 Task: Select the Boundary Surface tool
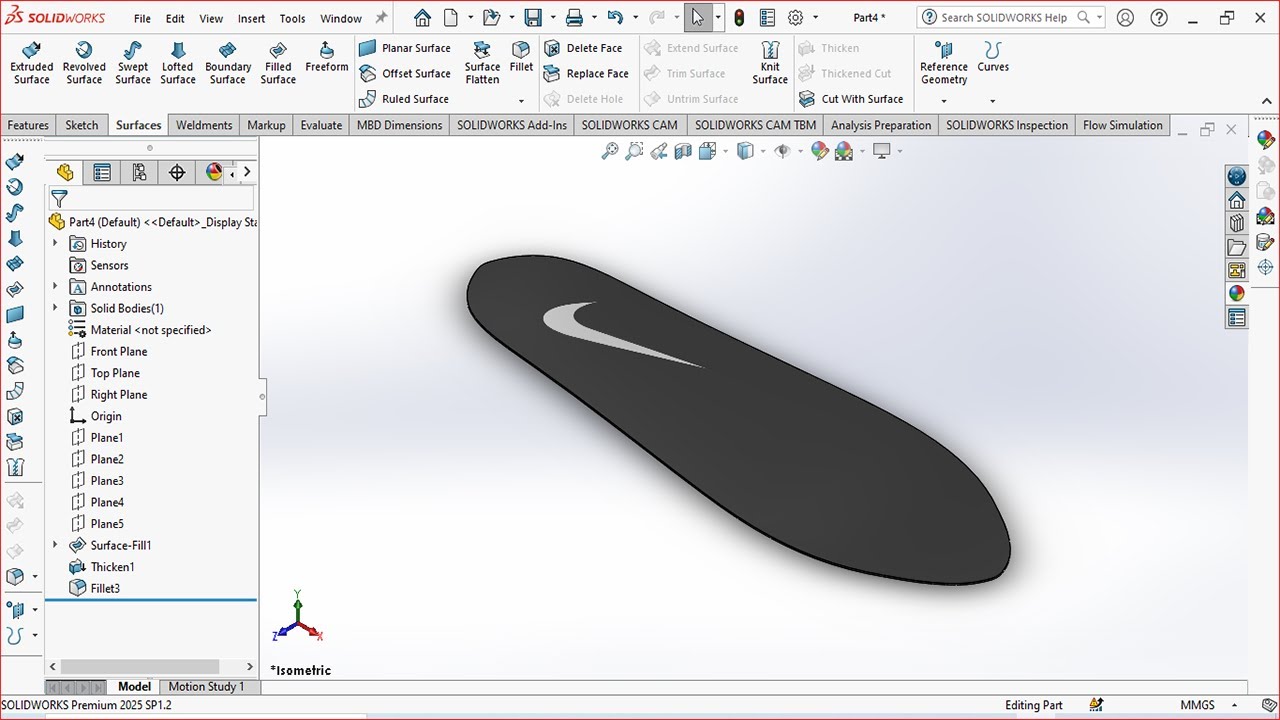228,63
